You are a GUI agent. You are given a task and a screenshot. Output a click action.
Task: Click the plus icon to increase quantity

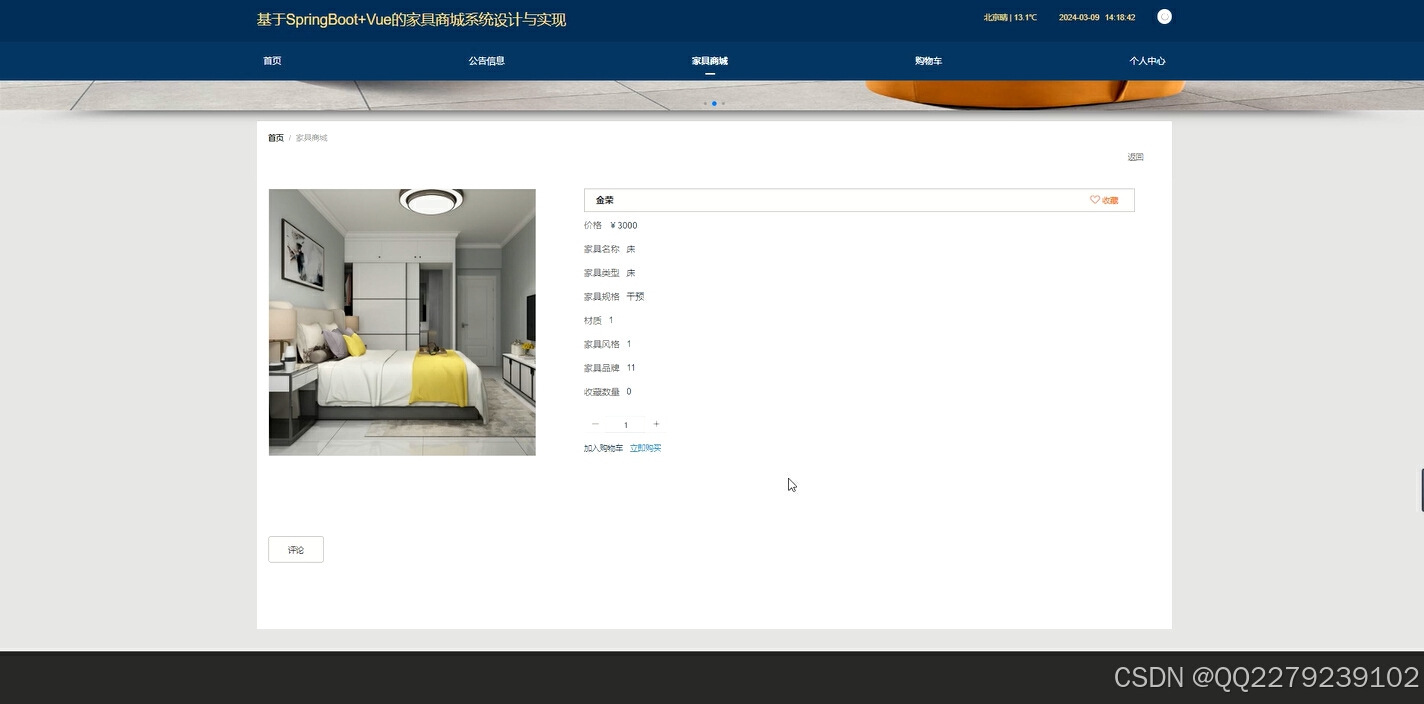pyautogui.click(x=656, y=424)
